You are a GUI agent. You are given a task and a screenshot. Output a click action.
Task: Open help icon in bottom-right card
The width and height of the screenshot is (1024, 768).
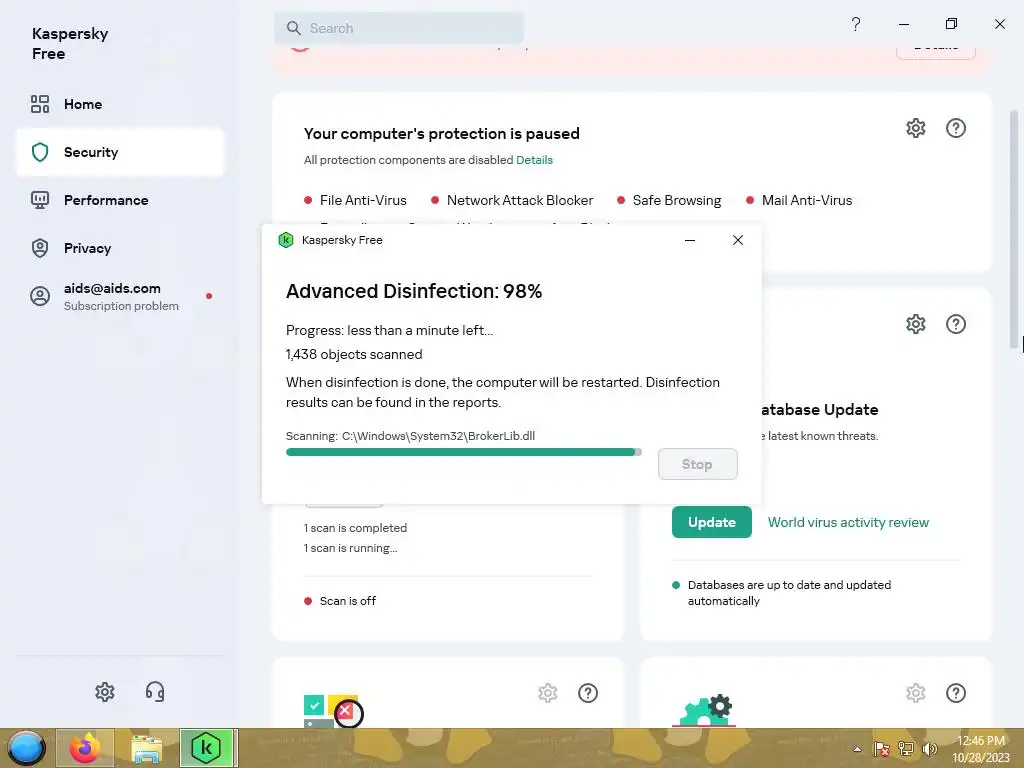[x=955, y=693]
